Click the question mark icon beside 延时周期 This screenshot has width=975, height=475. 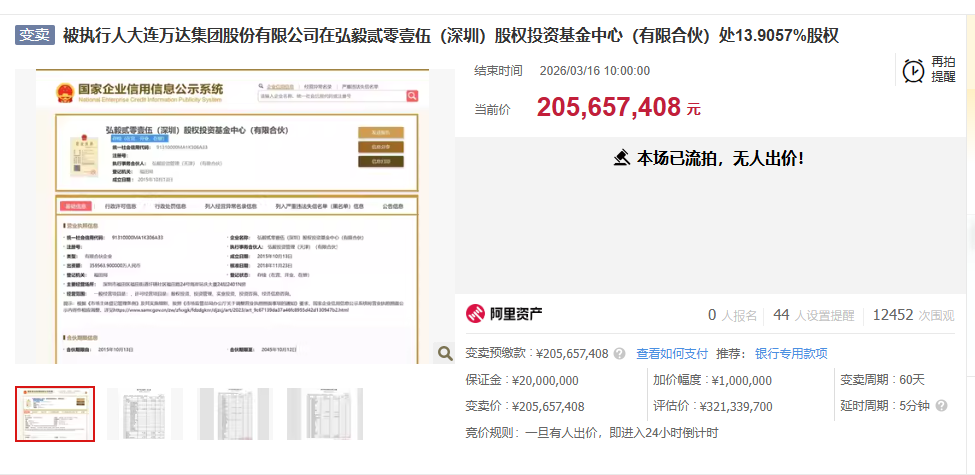(942, 406)
